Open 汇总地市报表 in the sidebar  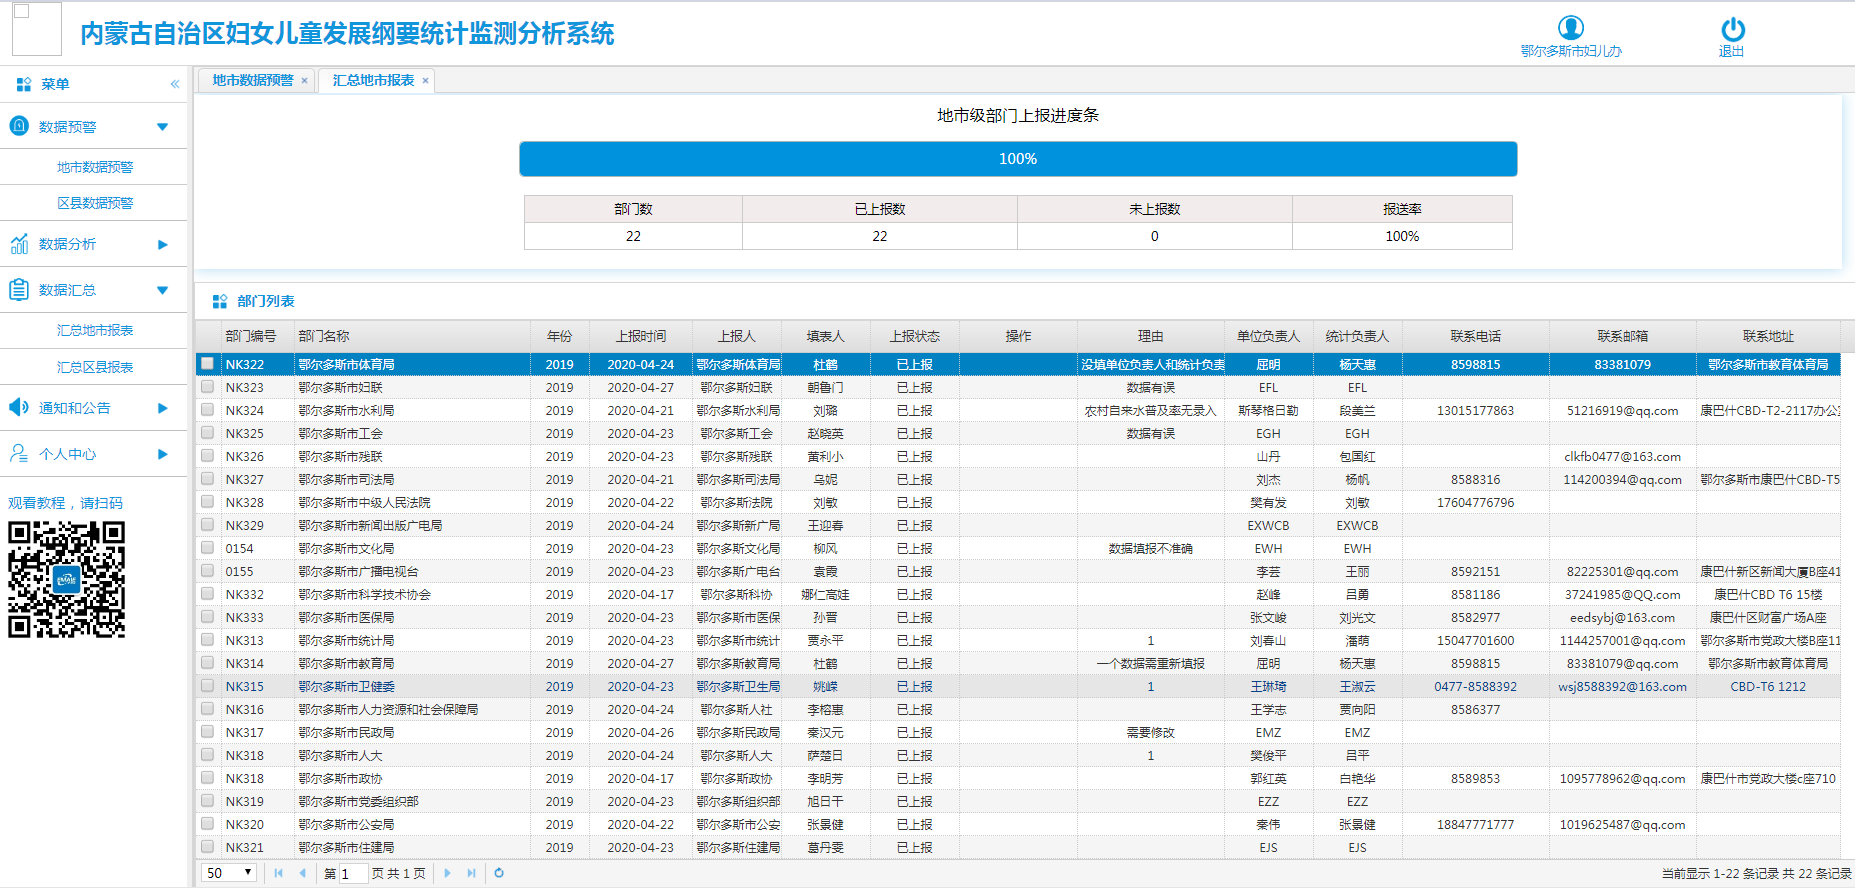(x=95, y=330)
